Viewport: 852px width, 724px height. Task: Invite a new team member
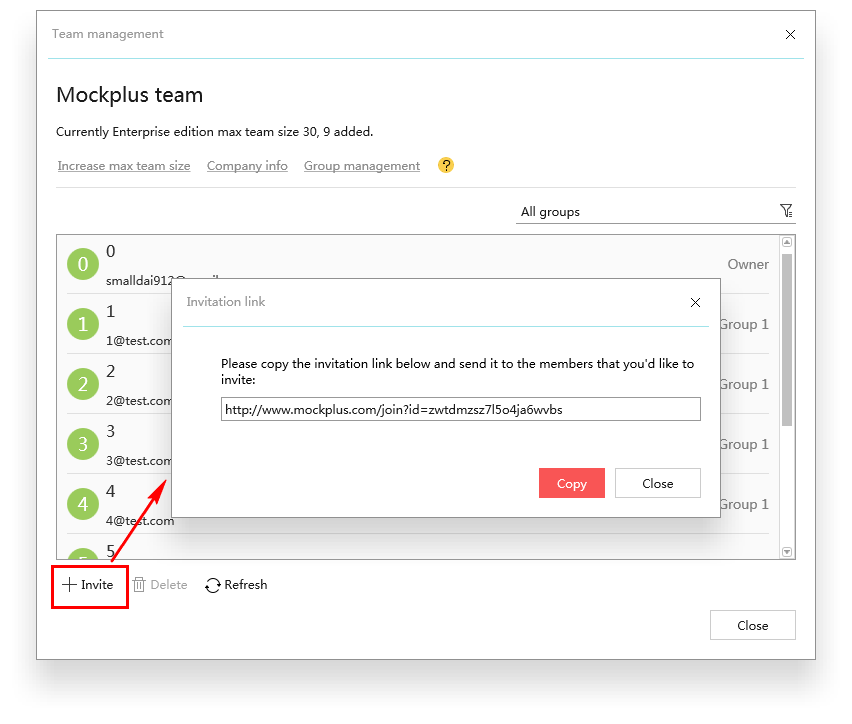(x=89, y=585)
